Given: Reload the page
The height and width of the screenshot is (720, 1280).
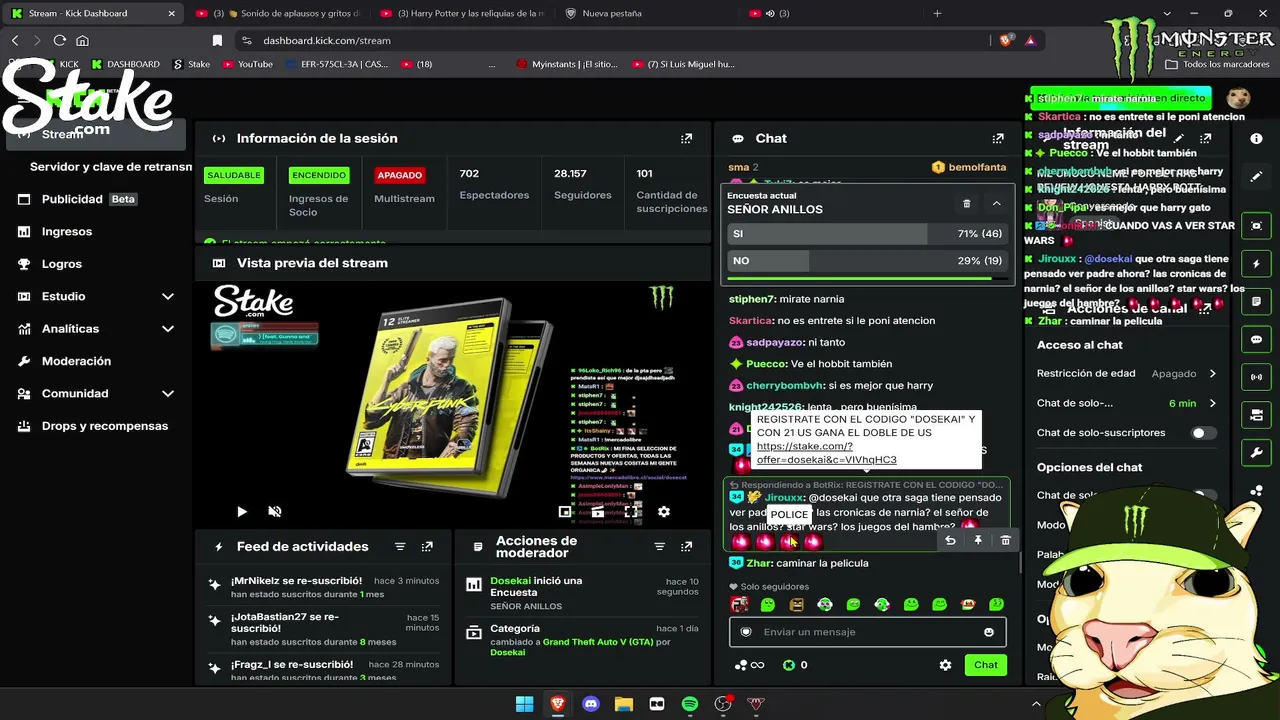Looking at the screenshot, I should pos(60,41).
